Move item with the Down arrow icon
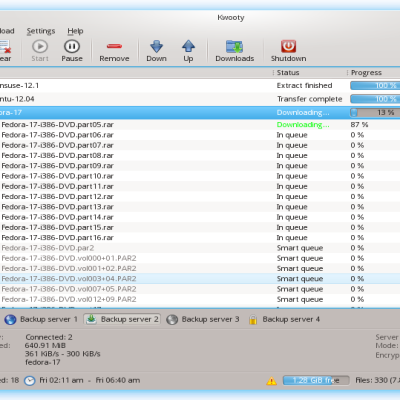Screen dimensions: 400x400 pyautogui.click(x=156, y=46)
